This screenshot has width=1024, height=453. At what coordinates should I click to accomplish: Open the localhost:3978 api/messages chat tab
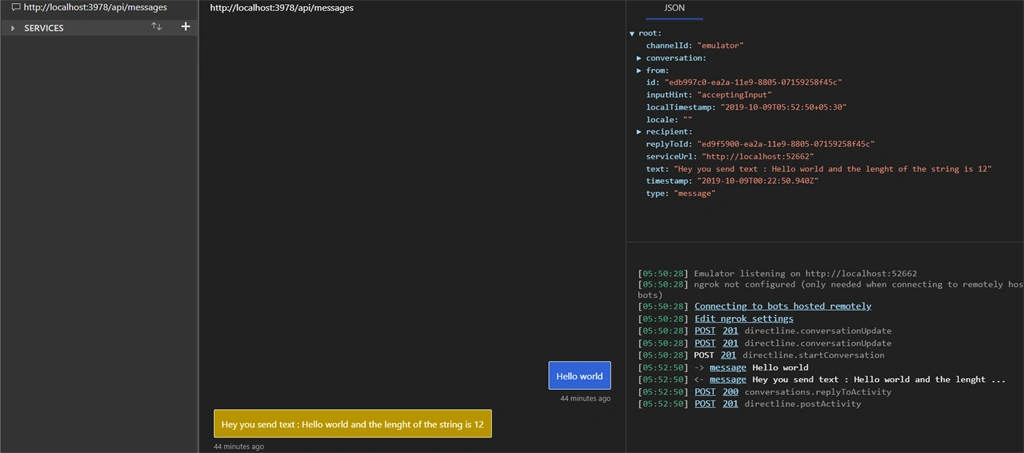click(x=281, y=8)
